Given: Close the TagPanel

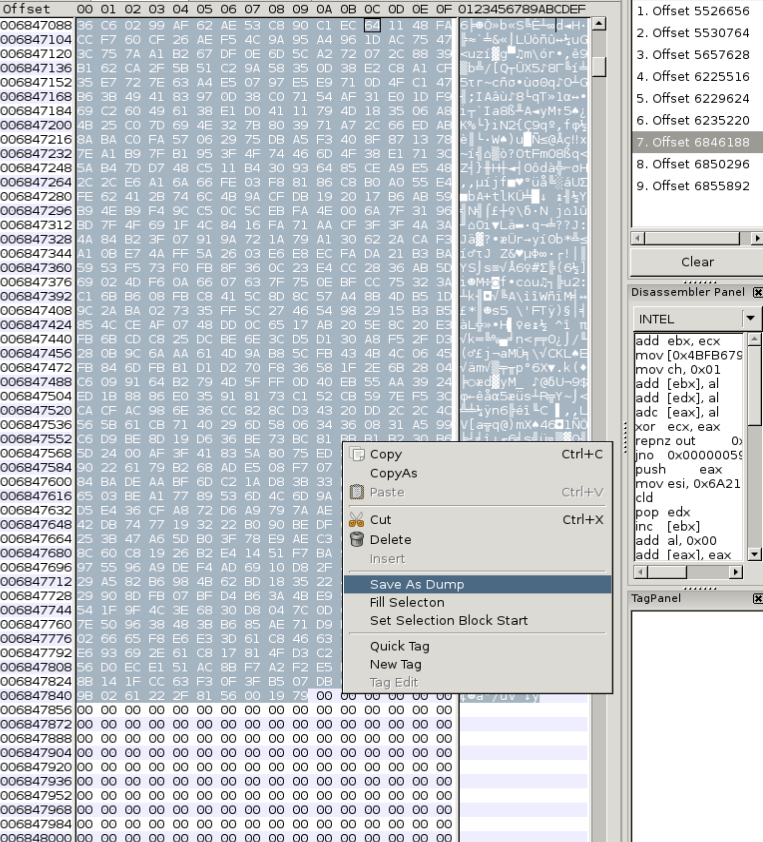Looking at the screenshot, I should click(x=757, y=598).
